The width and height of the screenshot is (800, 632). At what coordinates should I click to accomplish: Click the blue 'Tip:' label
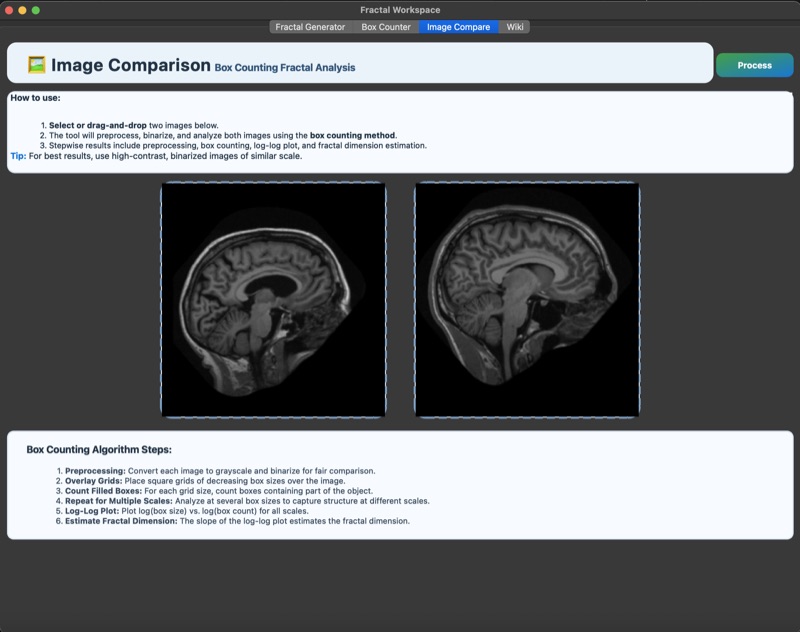tap(18, 156)
